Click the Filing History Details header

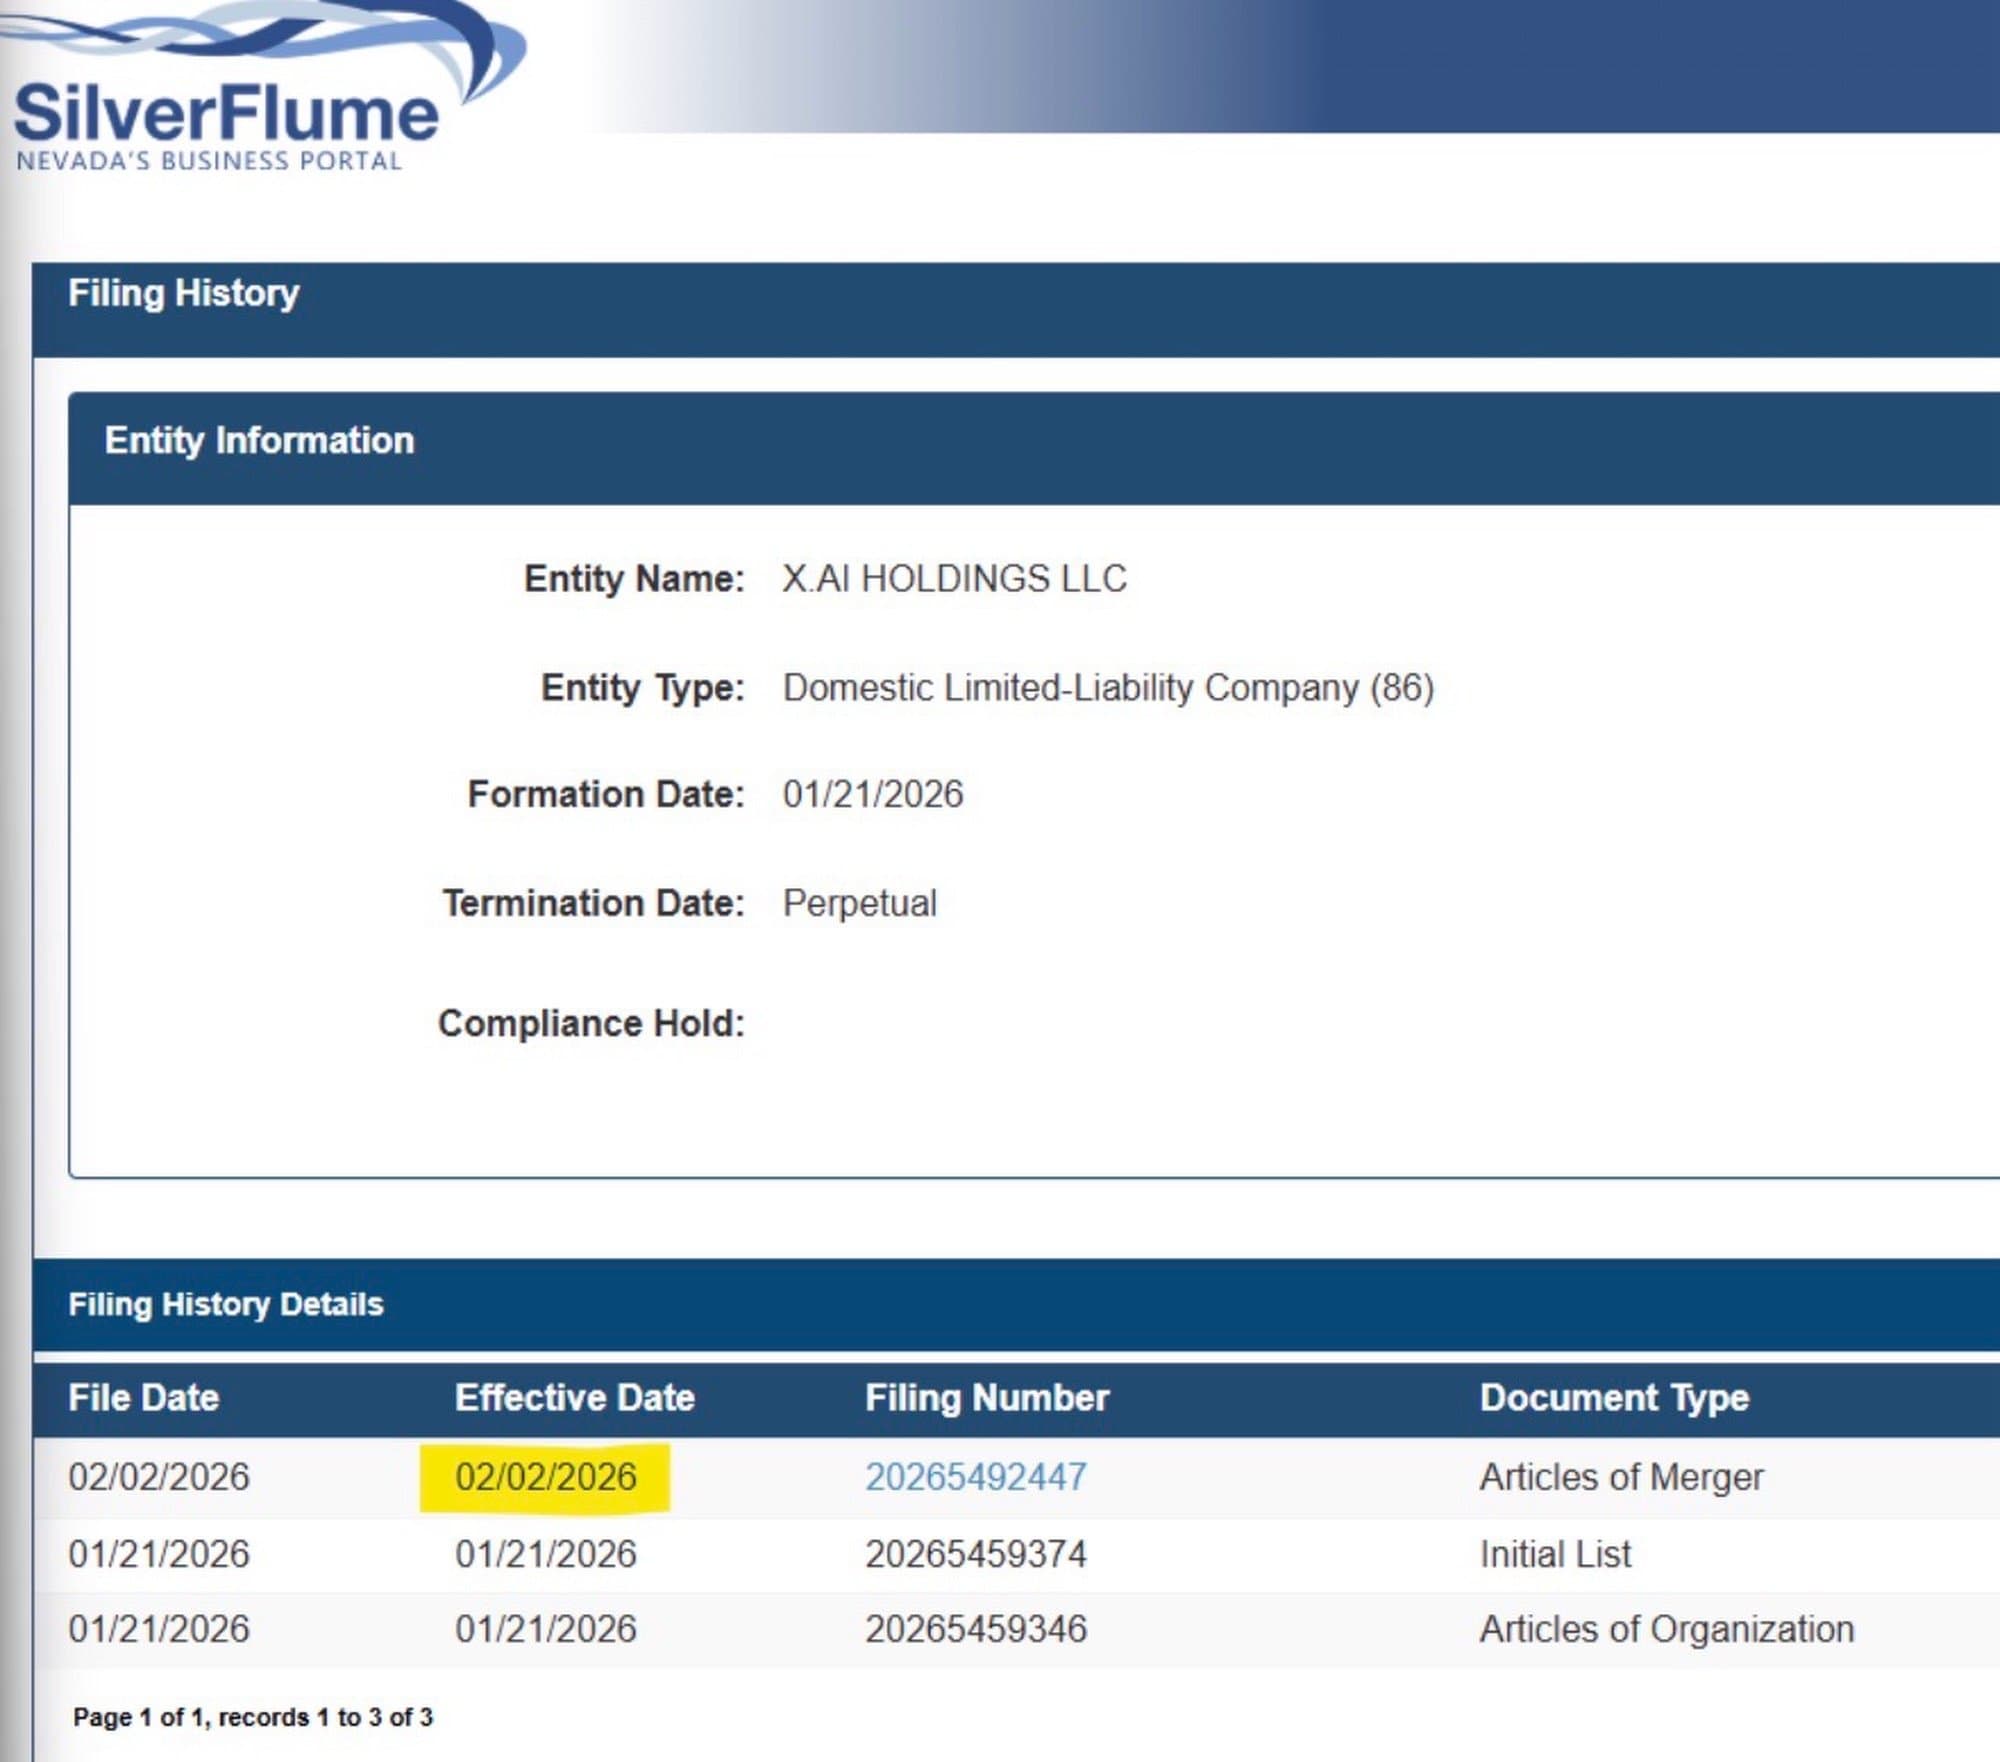pos(225,1304)
